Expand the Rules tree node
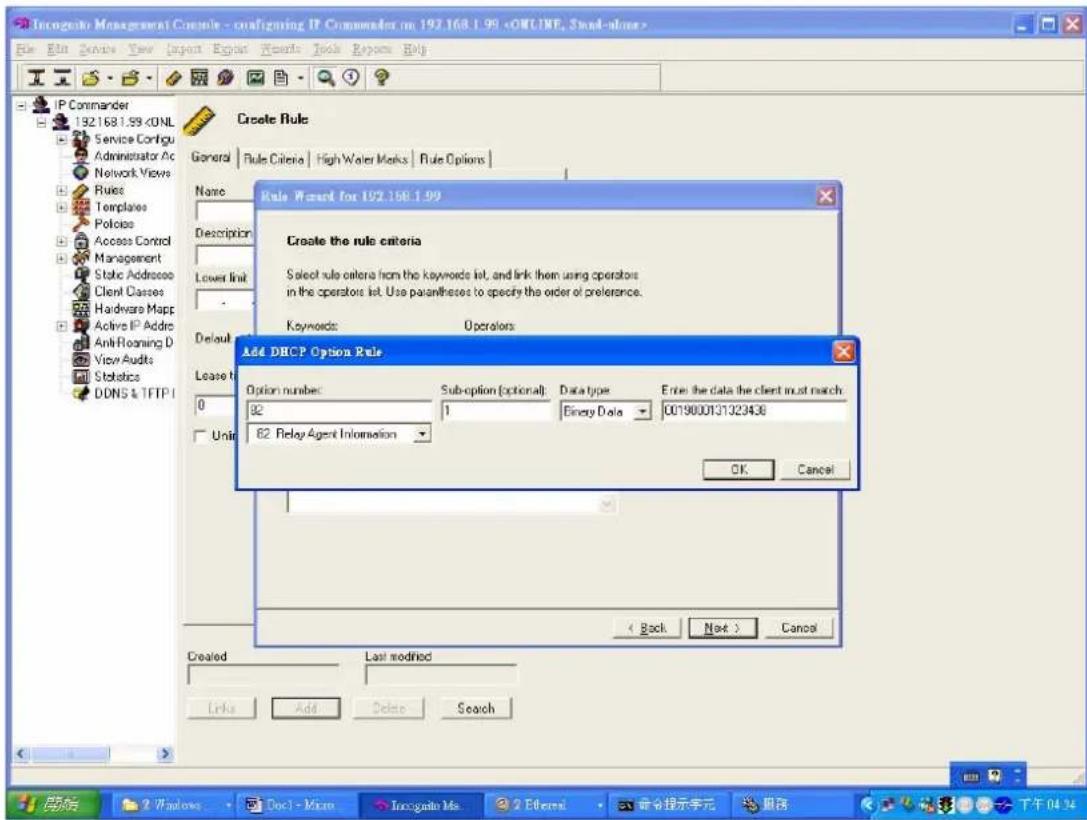Viewport: 1087px width, 820px height. 62,190
